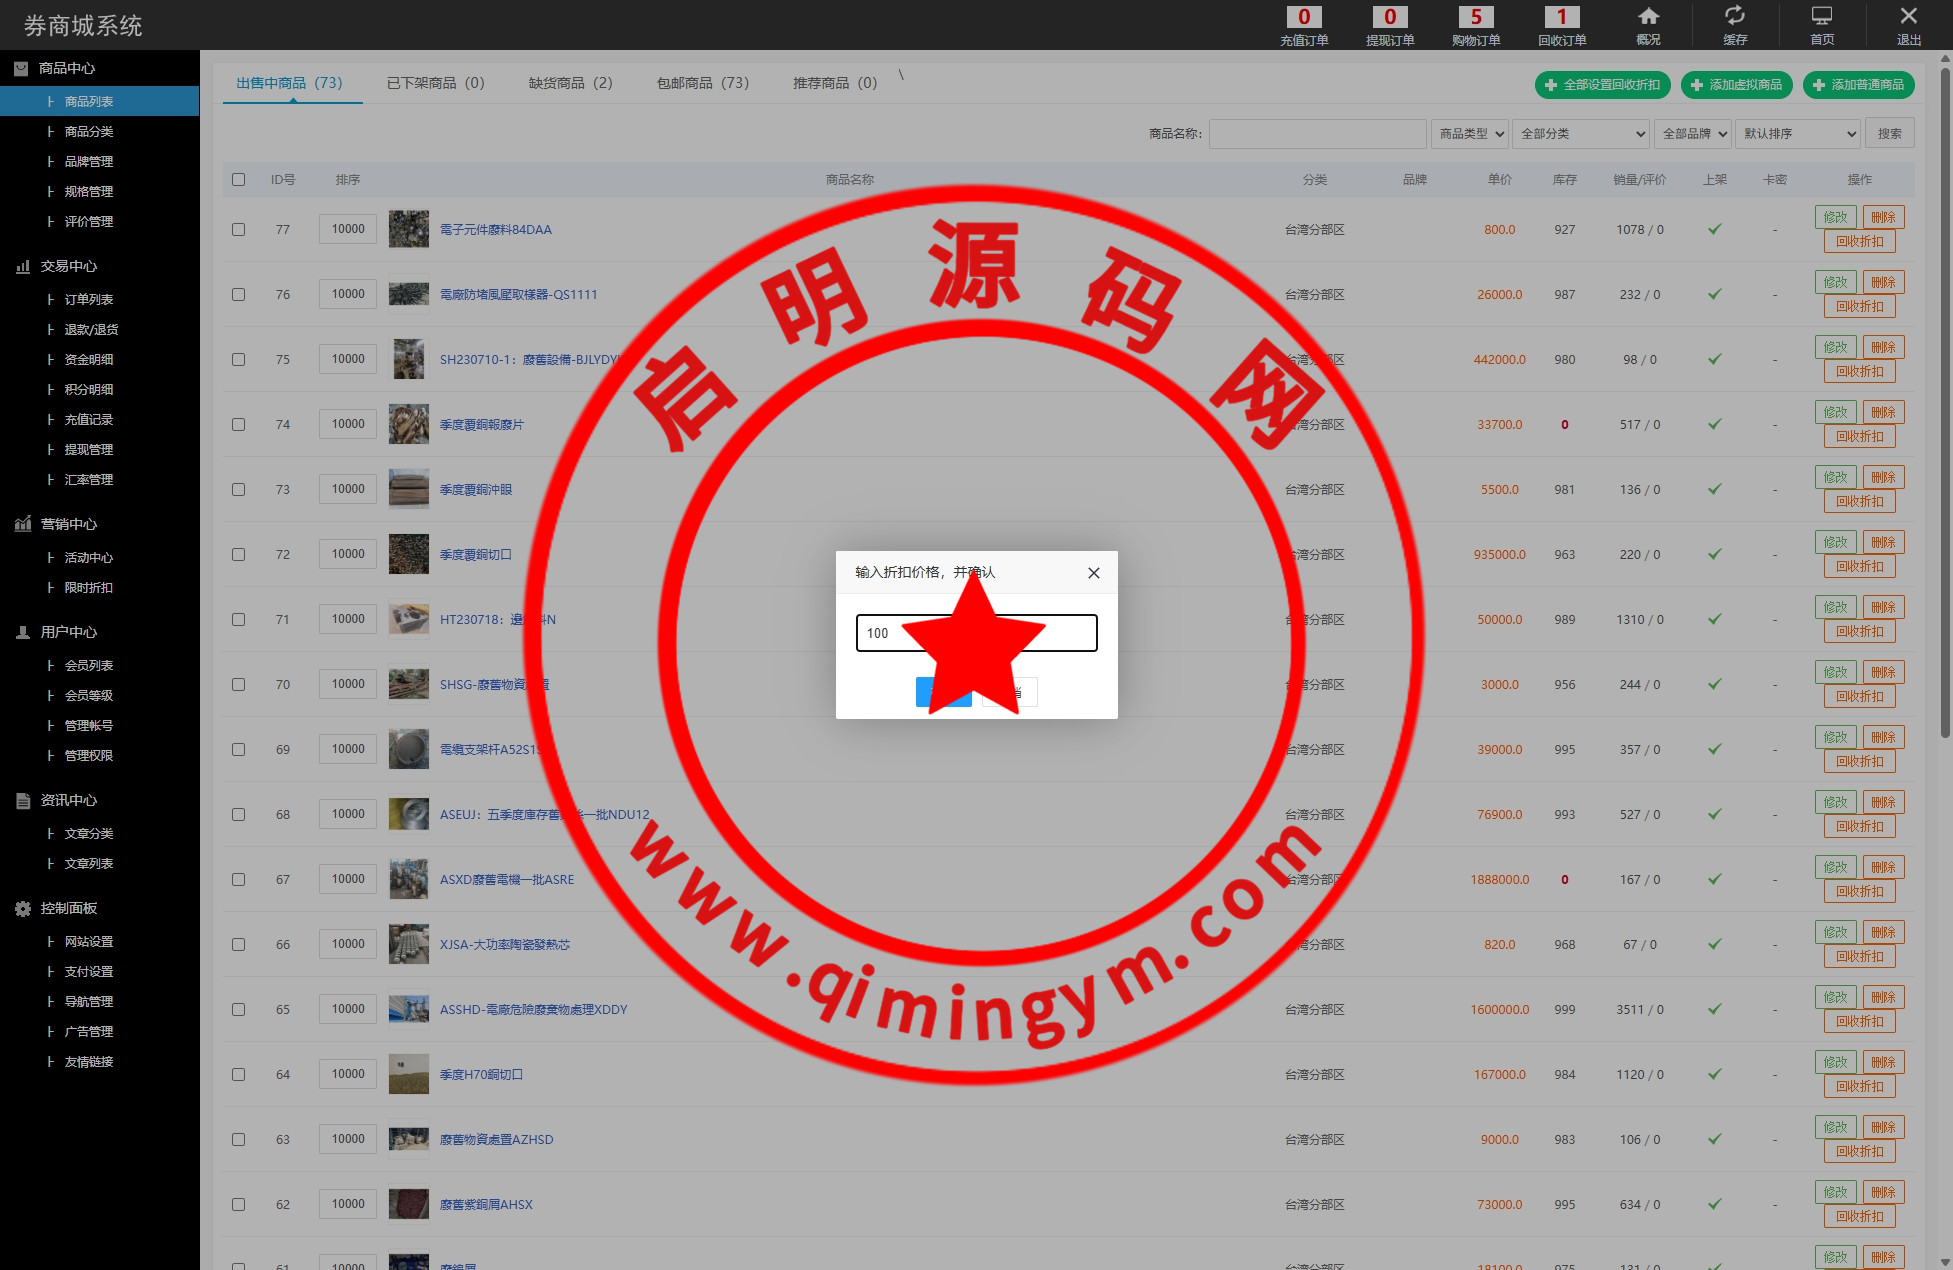The image size is (1953, 1270).
Task: Check the checkbox for product ID 77
Action: (x=238, y=229)
